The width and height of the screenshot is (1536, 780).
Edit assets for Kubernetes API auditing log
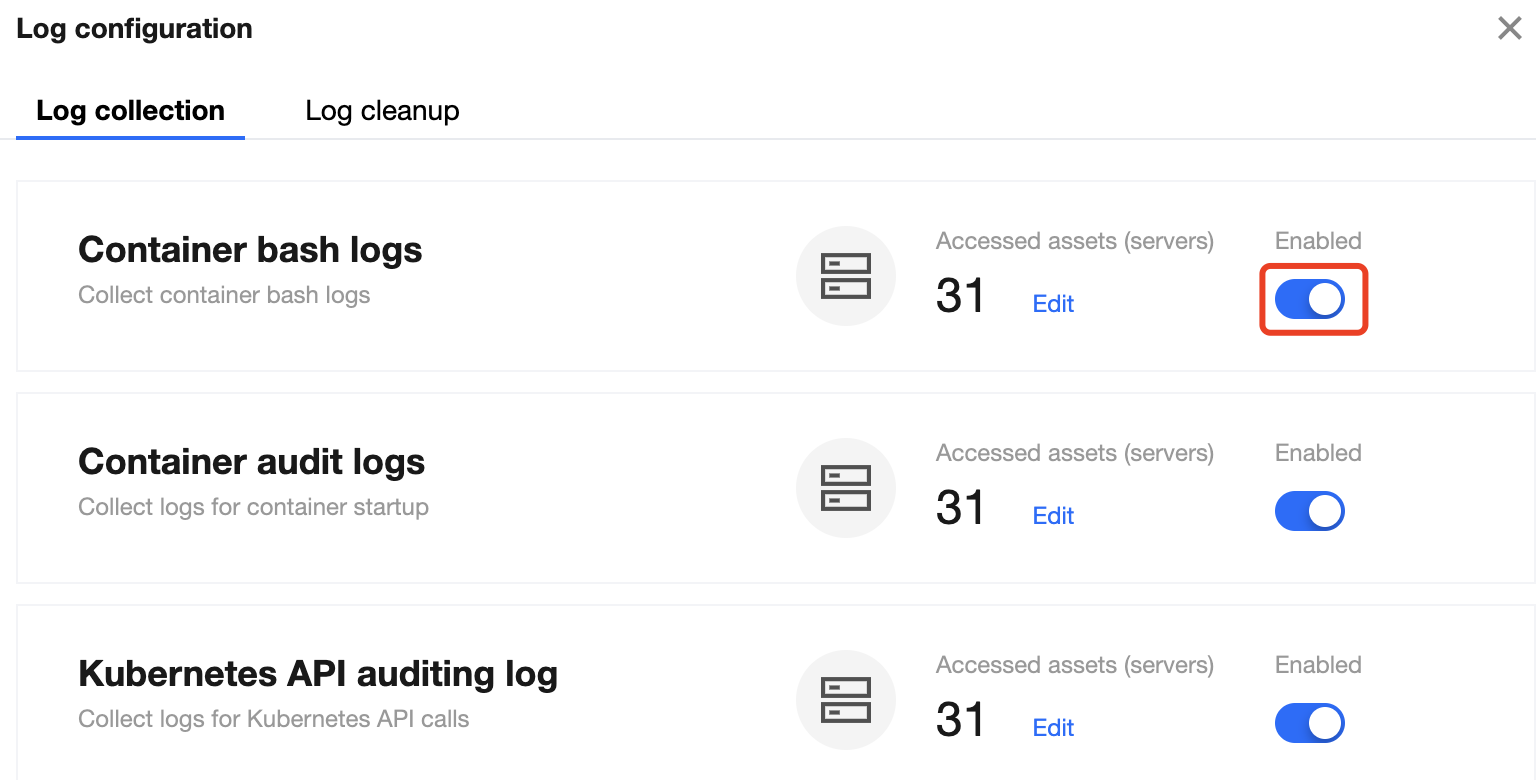1053,728
